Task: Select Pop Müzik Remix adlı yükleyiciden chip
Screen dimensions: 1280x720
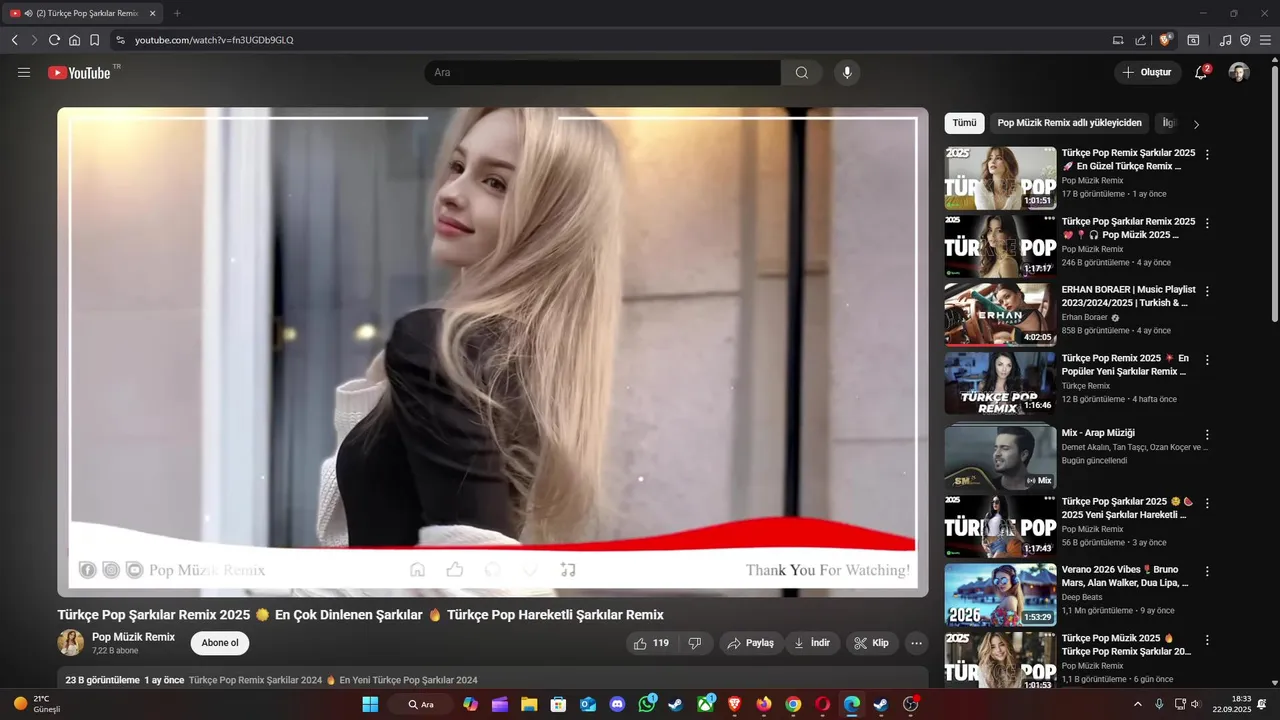Action: pos(1069,123)
